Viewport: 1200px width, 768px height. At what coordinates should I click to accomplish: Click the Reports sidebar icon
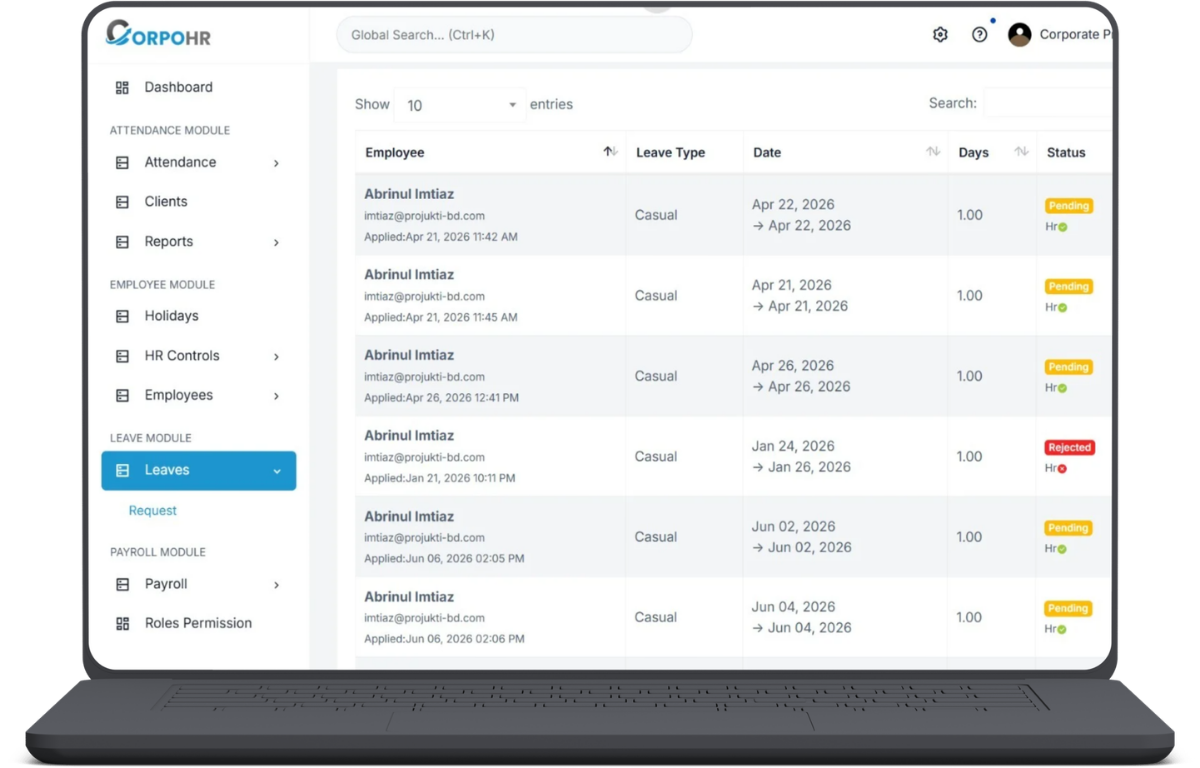point(123,242)
